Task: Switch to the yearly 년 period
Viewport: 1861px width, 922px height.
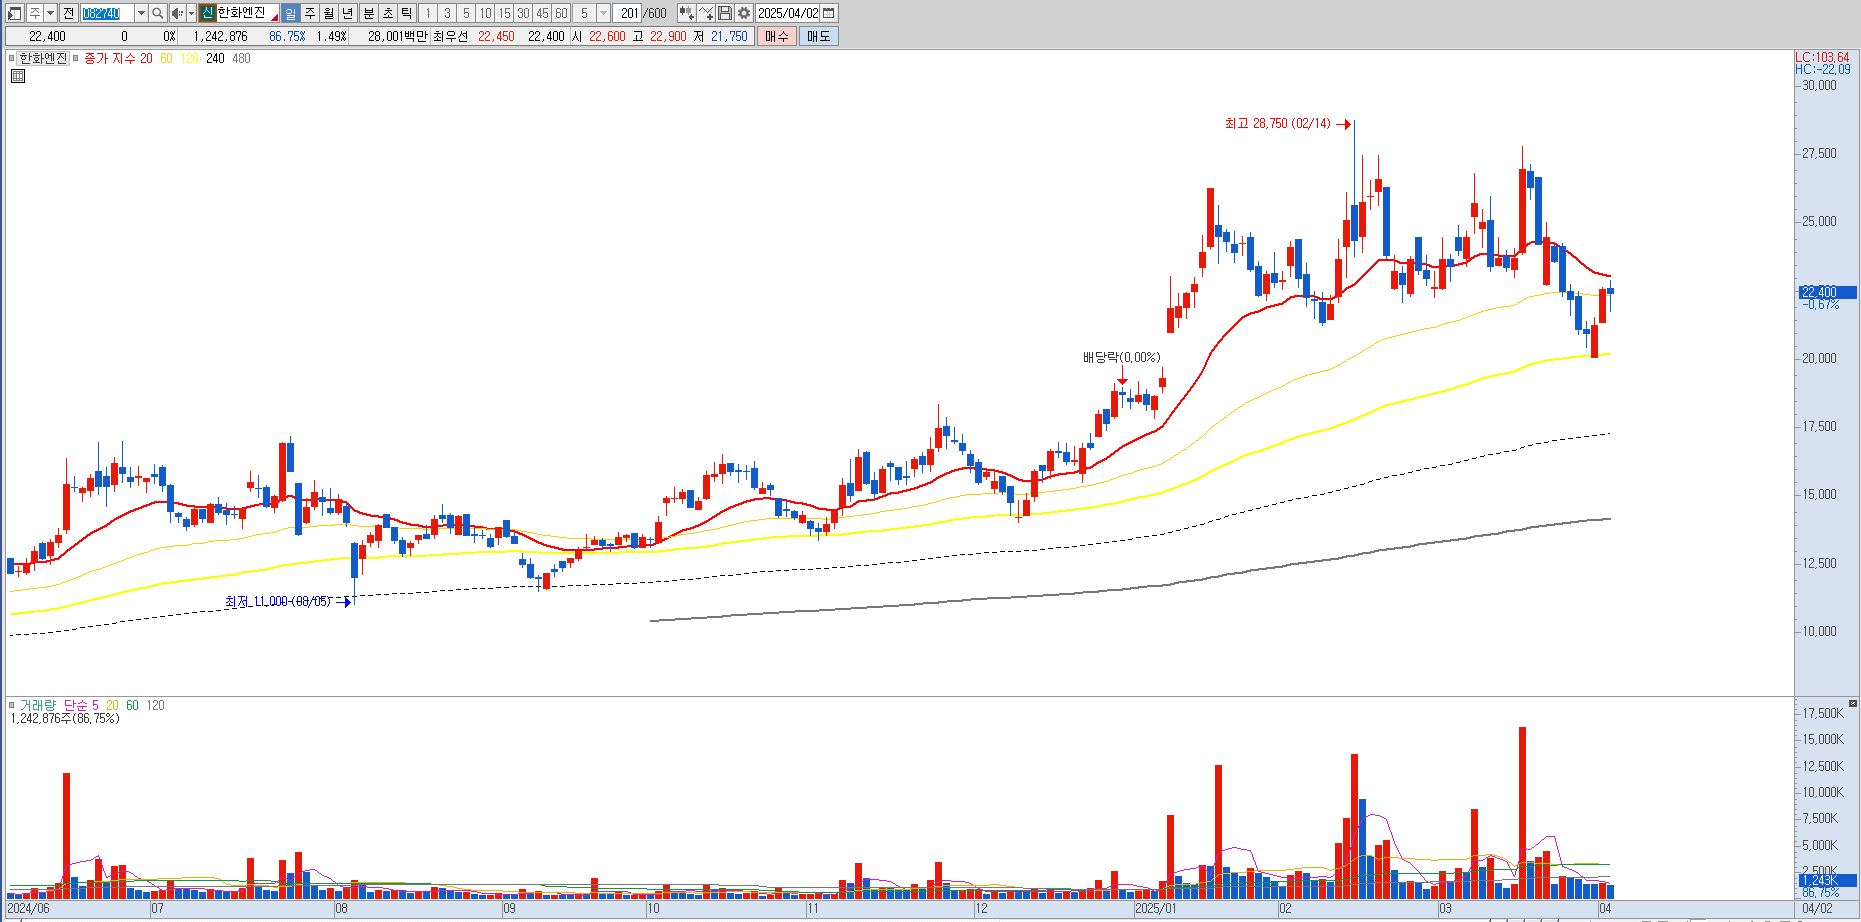Action: click(x=347, y=13)
